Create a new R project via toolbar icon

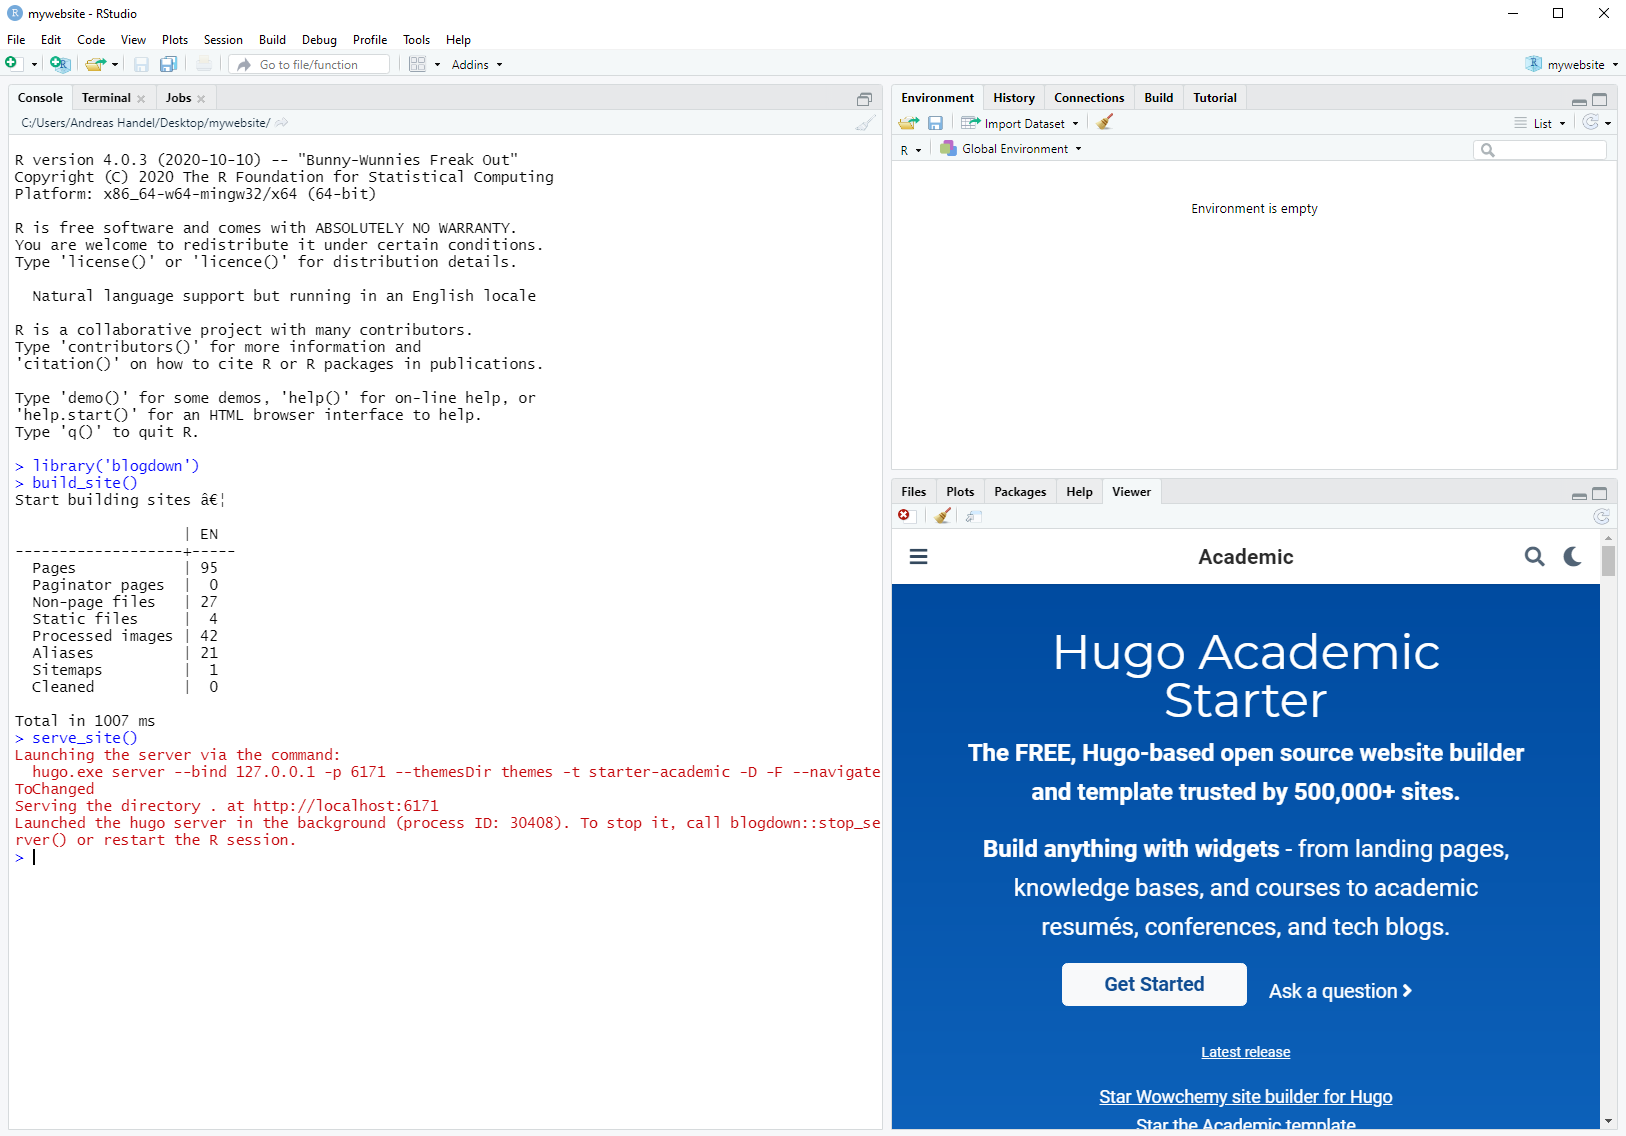coord(60,64)
